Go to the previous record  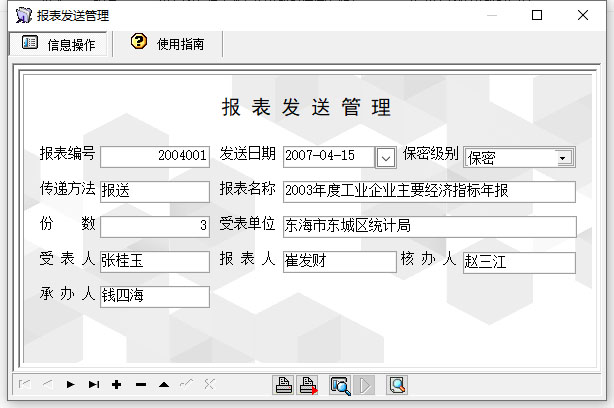click(x=47, y=385)
